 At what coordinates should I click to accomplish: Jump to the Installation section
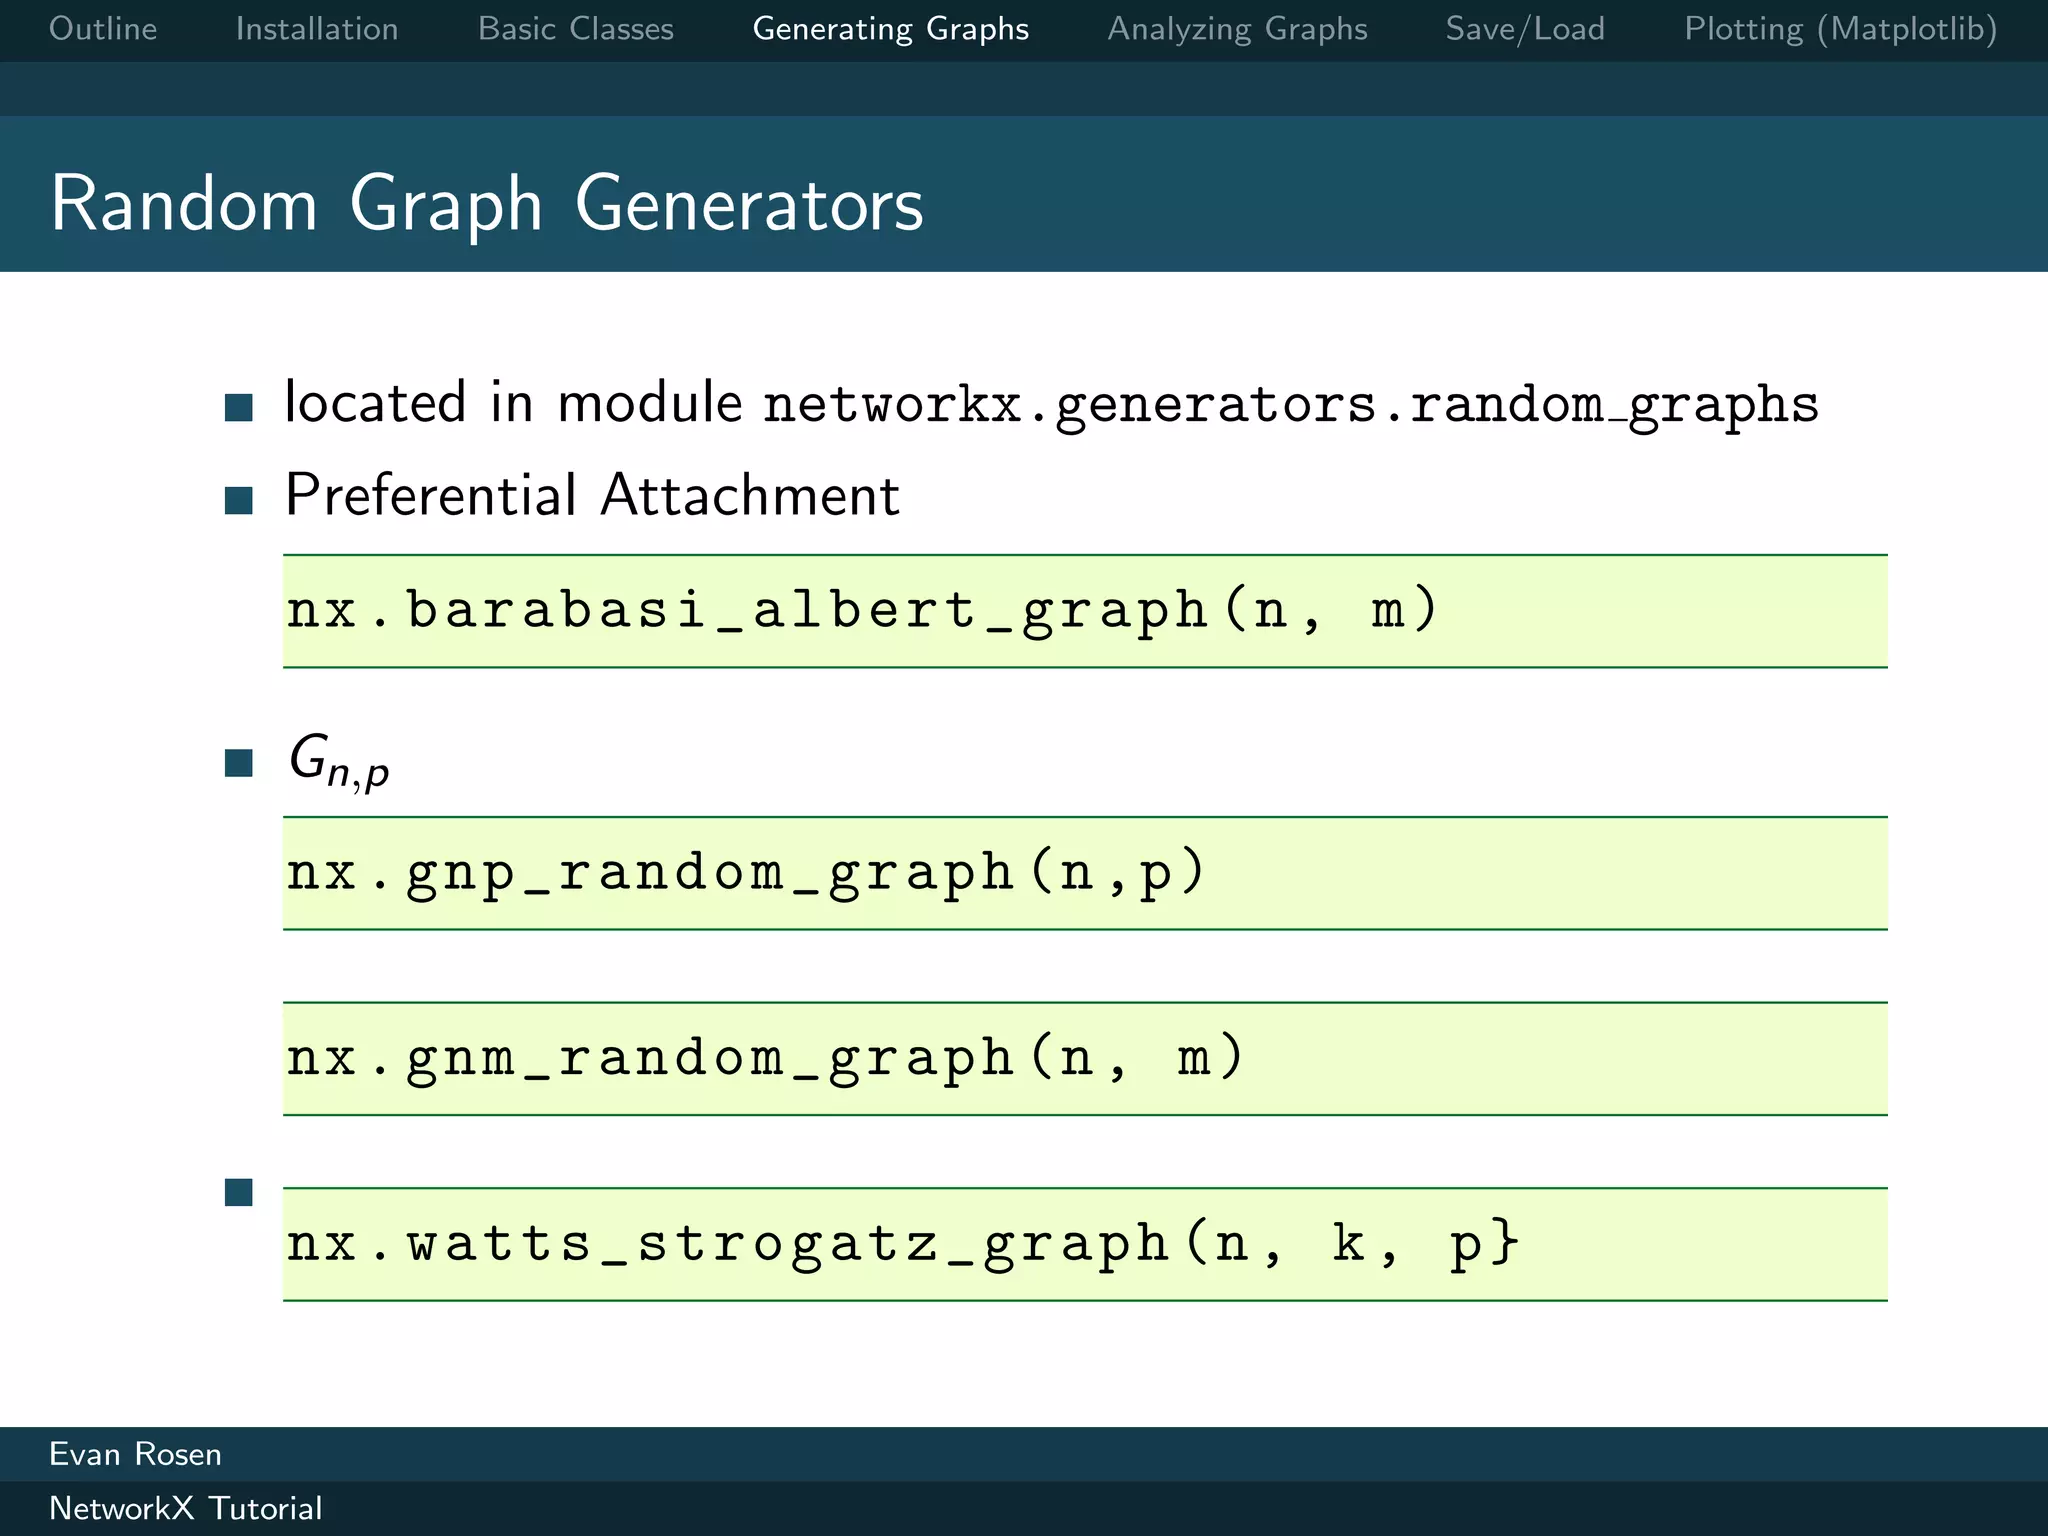[317, 29]
